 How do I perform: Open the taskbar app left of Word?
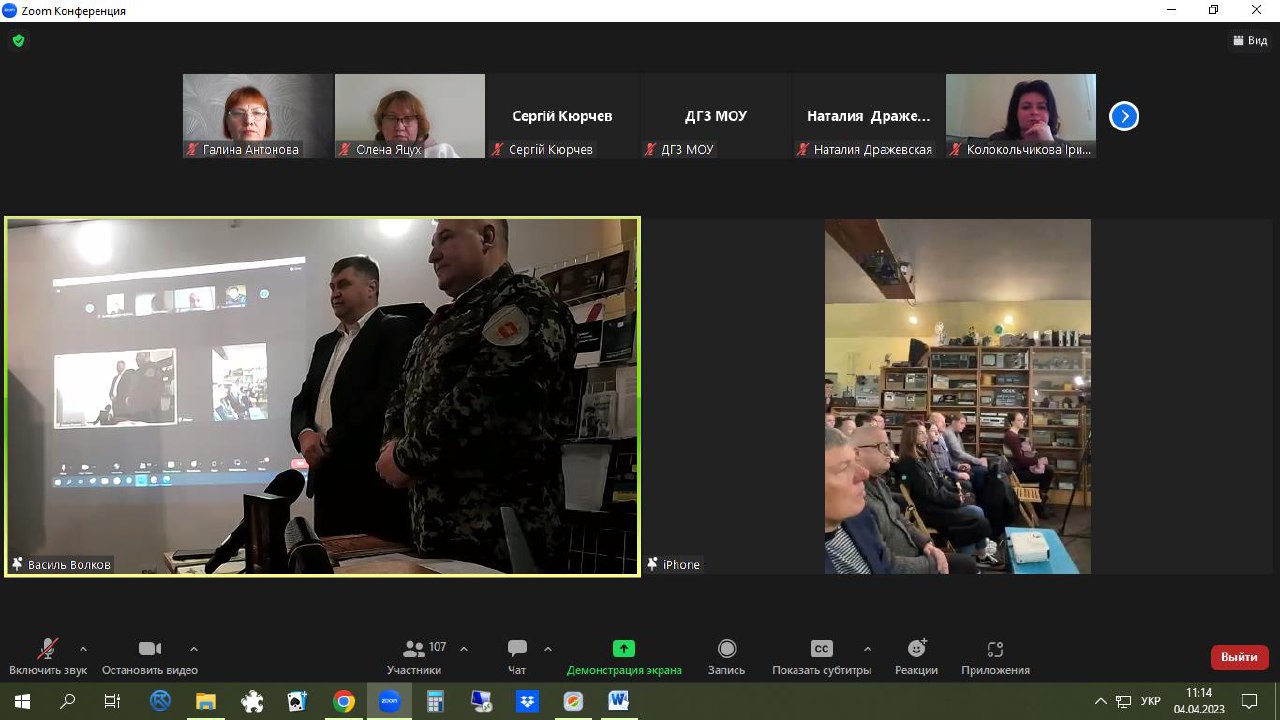click(x=573, y=701)
